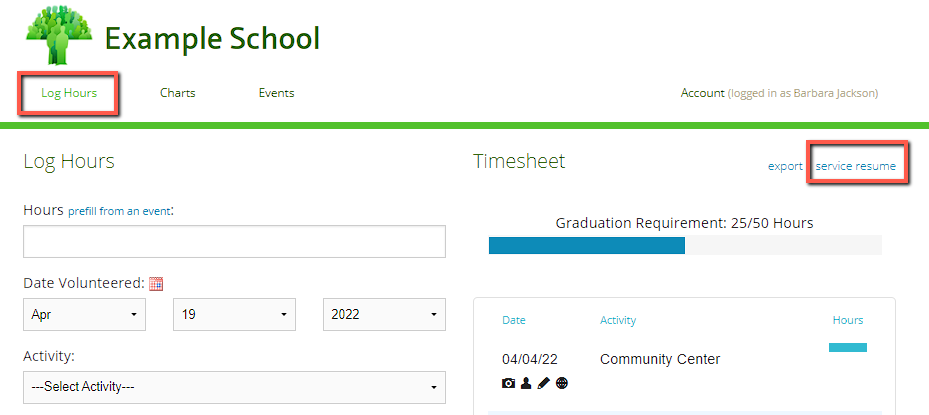The image size is (929, 415).
Task: Click the globe icon under Community Center
Action: [x=562, y=384]
